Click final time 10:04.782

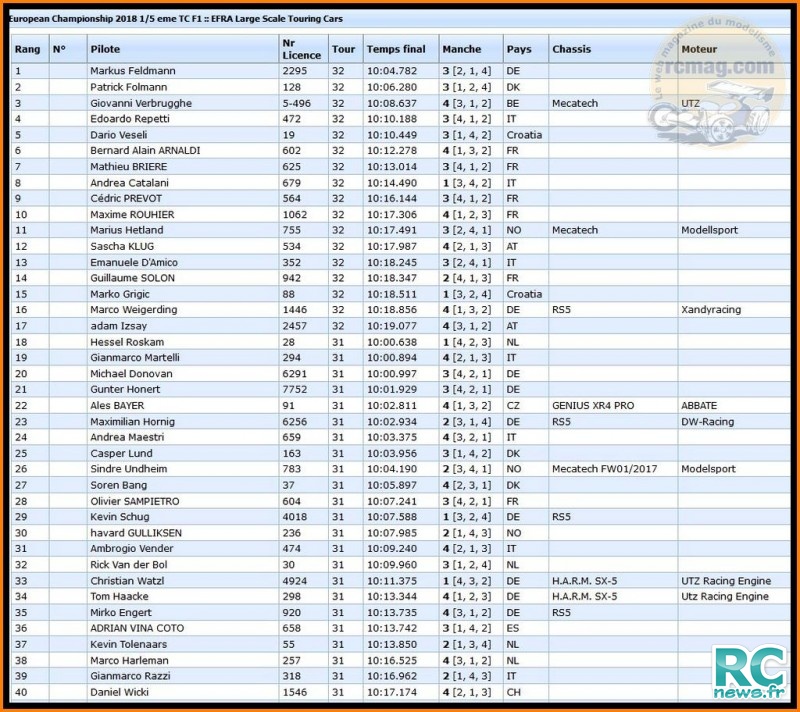coord(392,71)
